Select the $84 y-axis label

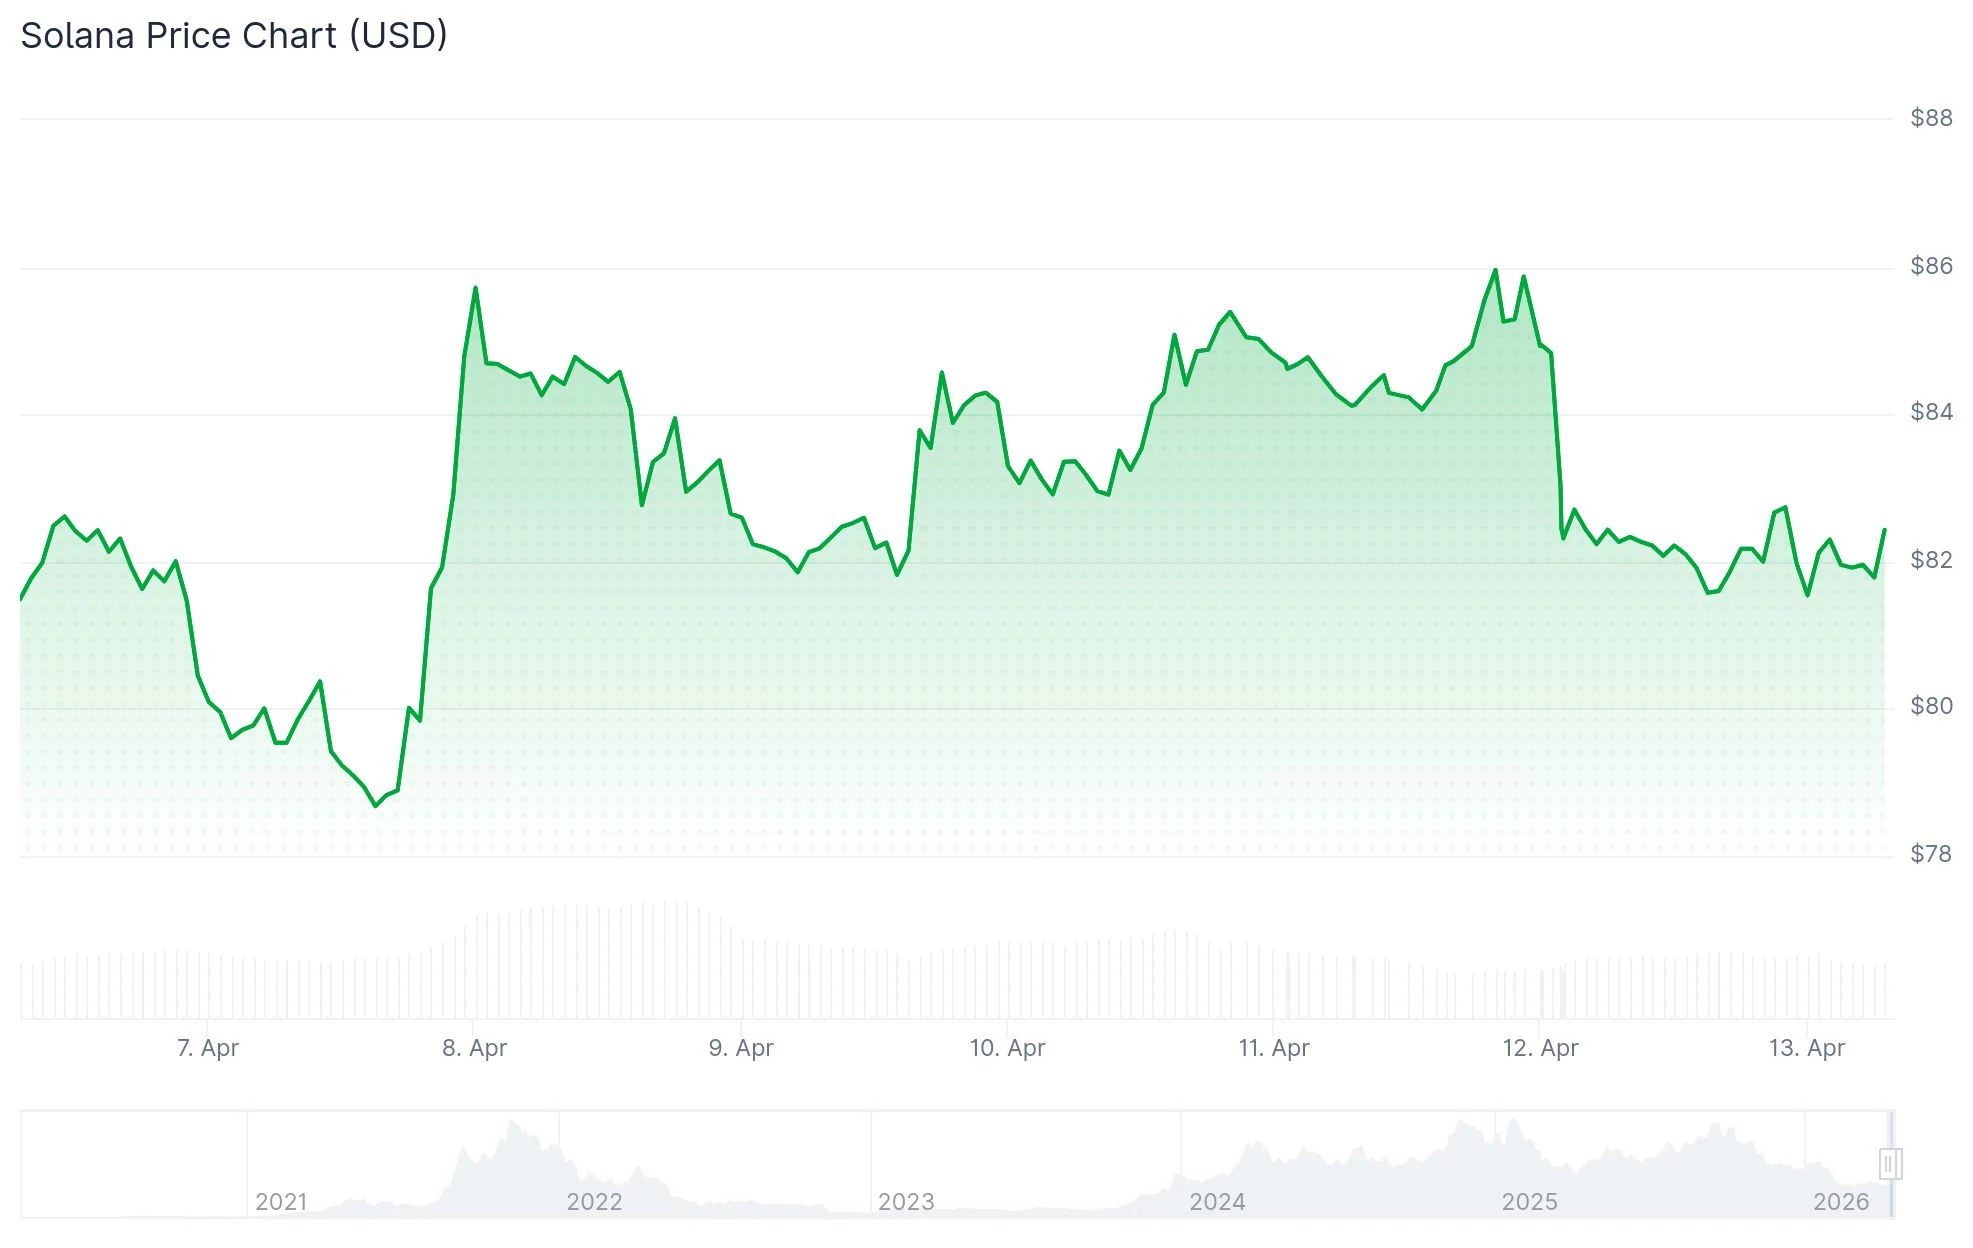[x=1930, y=412]
